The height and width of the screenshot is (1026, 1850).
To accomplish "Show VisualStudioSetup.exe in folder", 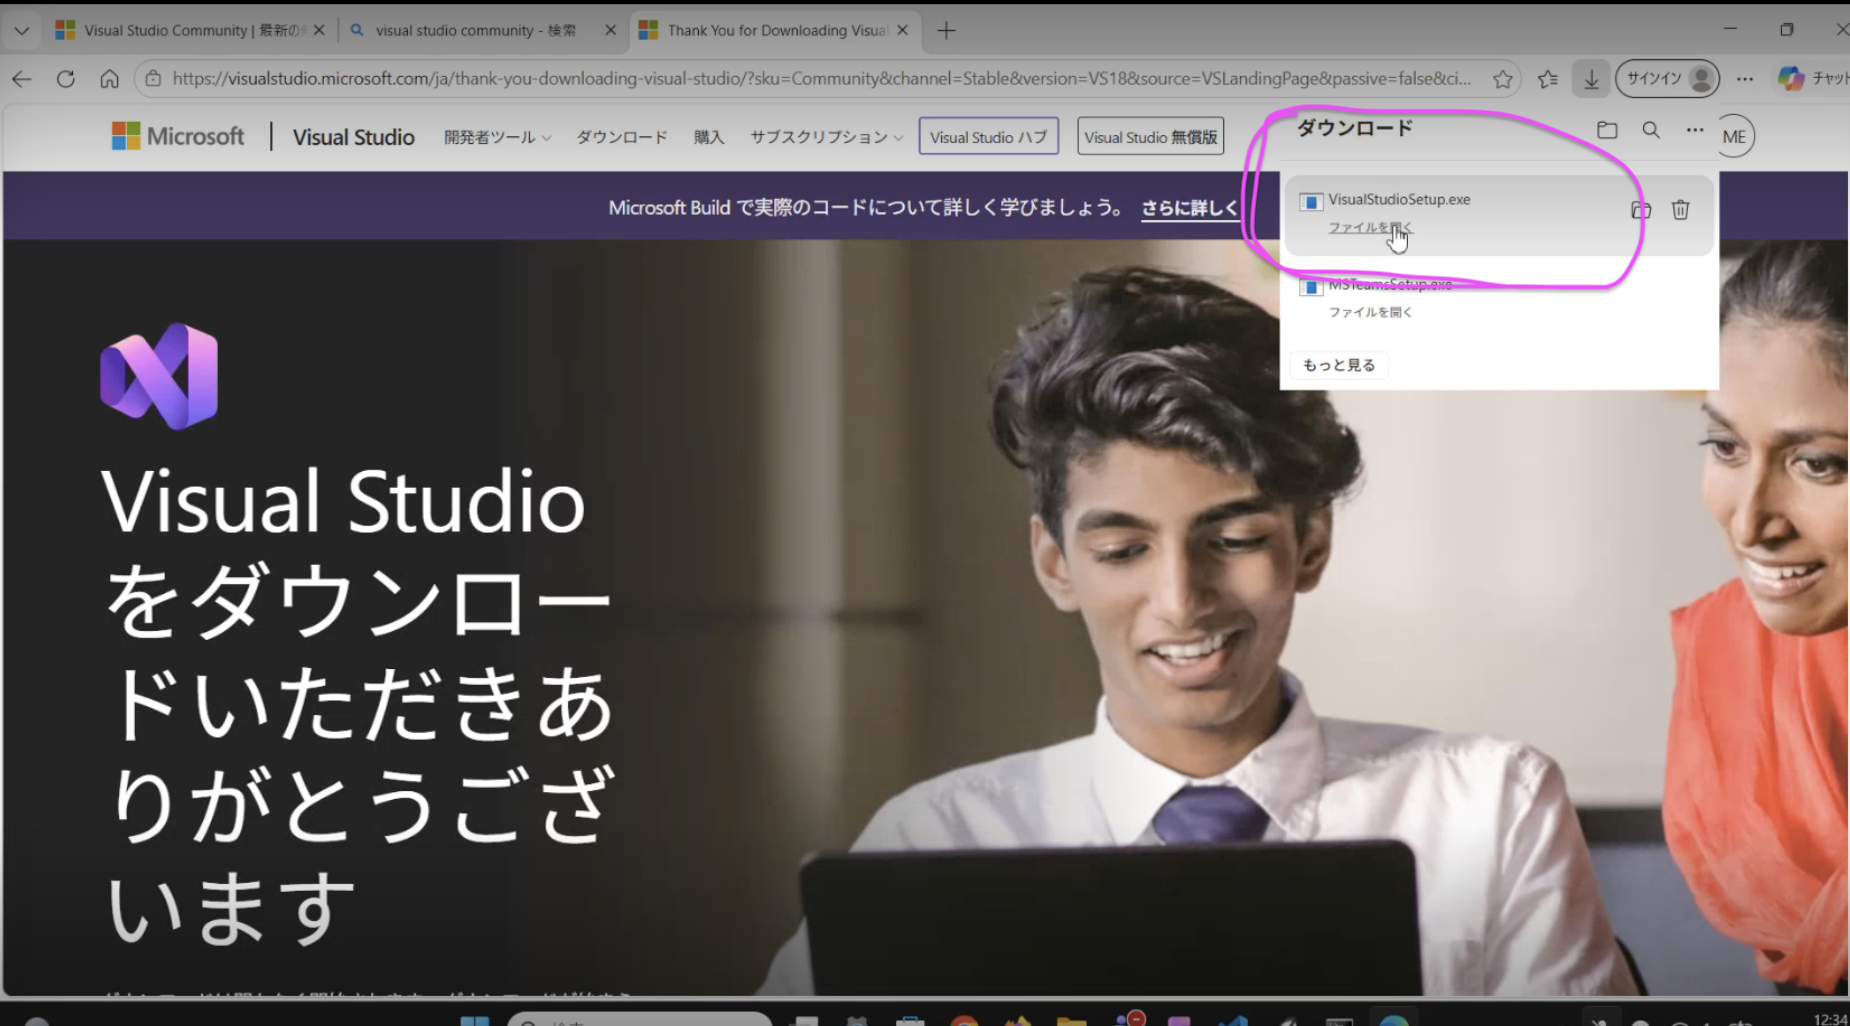I will tap(1641, 210).
